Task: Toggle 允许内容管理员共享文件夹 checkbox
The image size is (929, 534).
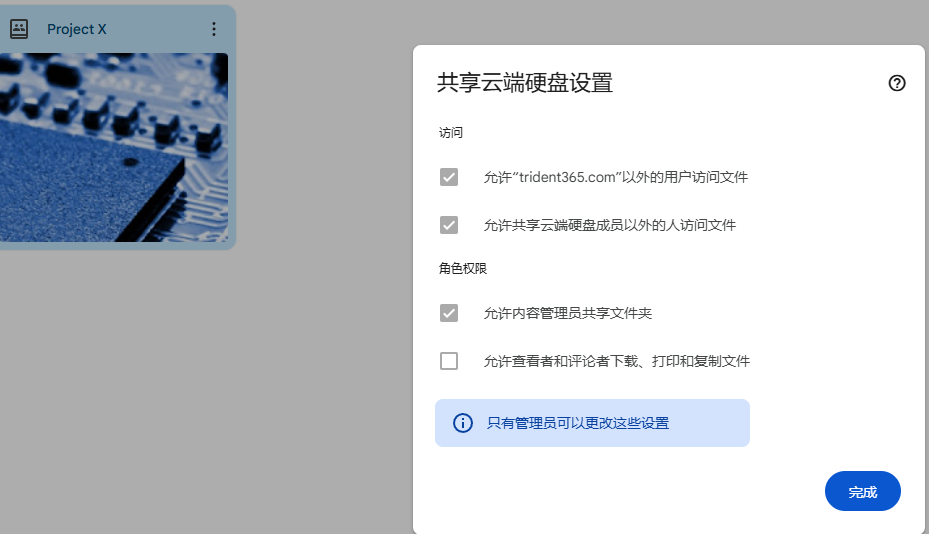Action: pyautogui.click(x=449, y=312)
